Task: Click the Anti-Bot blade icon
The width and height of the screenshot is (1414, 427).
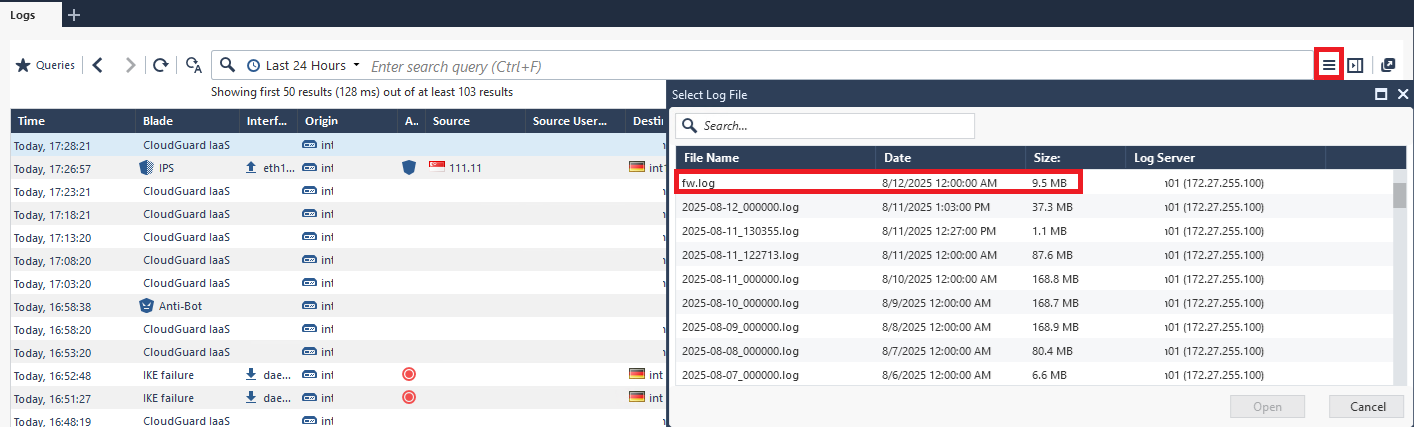Action: click(x=145, y=306)
